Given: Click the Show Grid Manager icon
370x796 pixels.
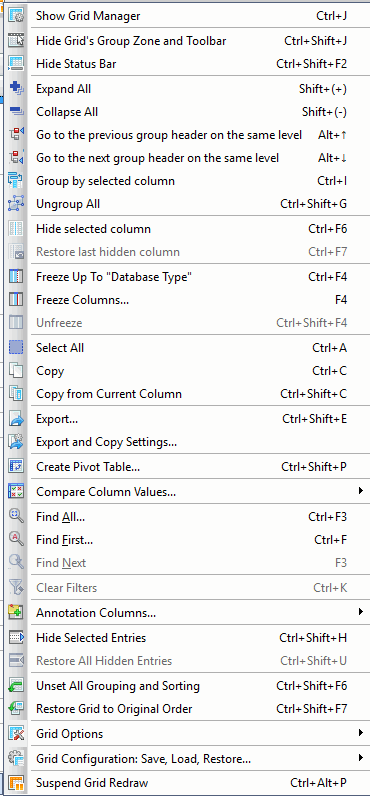Looking at the screenshot, I should (x=16, y=16).
